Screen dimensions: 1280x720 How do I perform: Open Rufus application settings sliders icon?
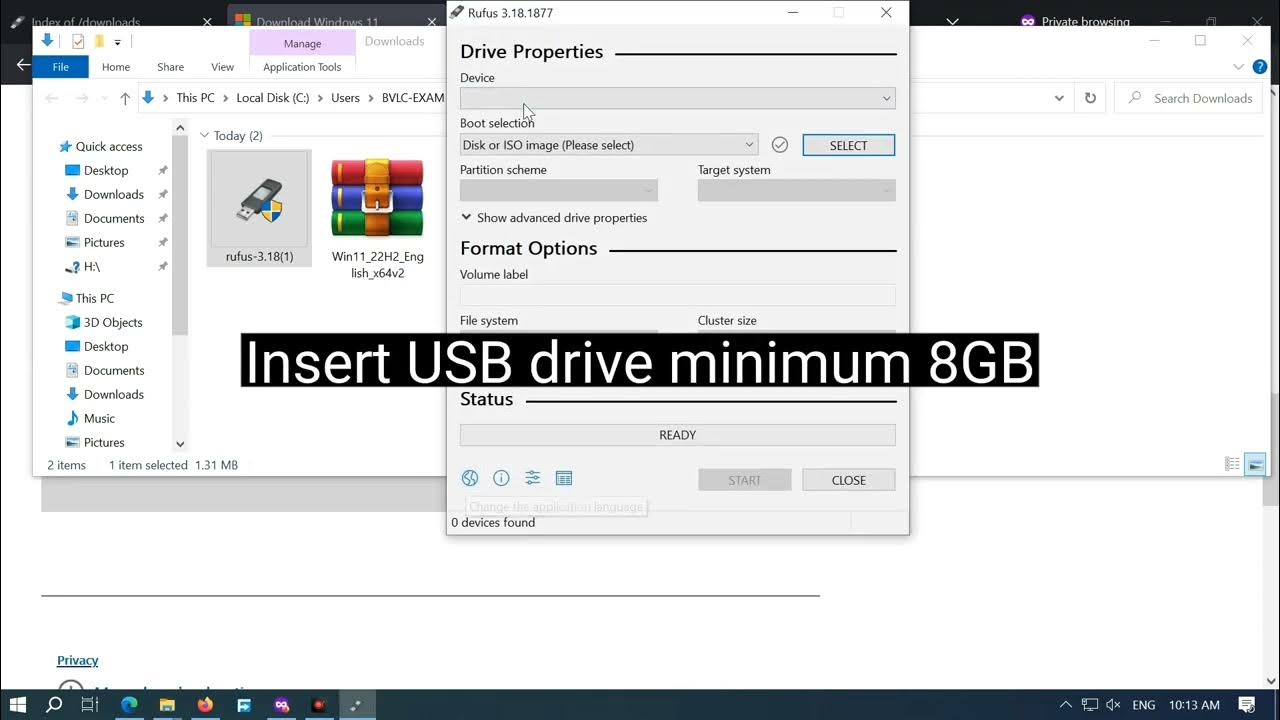coord(532,478)
